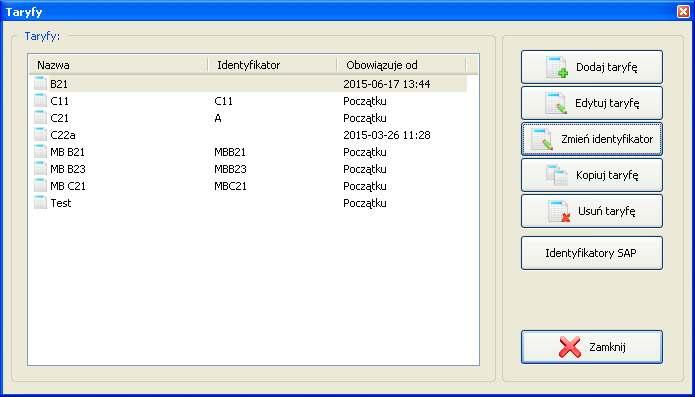
Task: Click identifier cell in the C11 row
Action: [x=223, y=101]
